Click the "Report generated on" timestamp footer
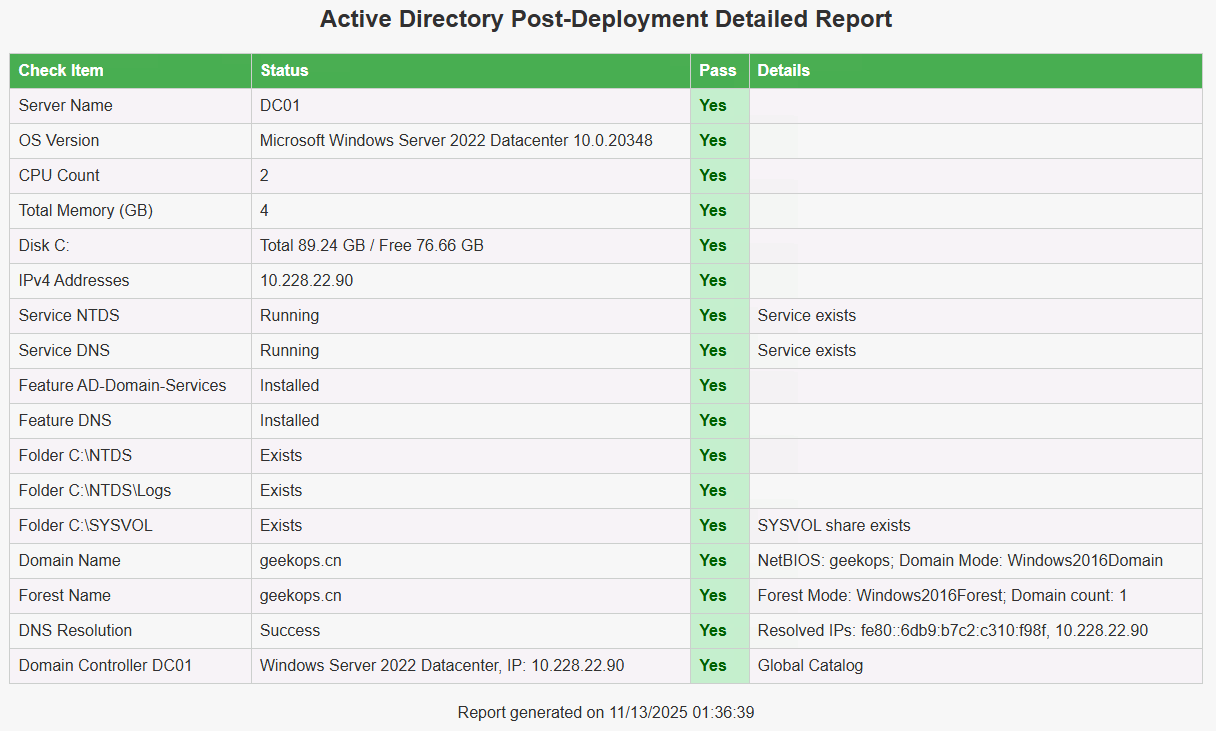This screenshot has height=731, width=1216. 607,712
